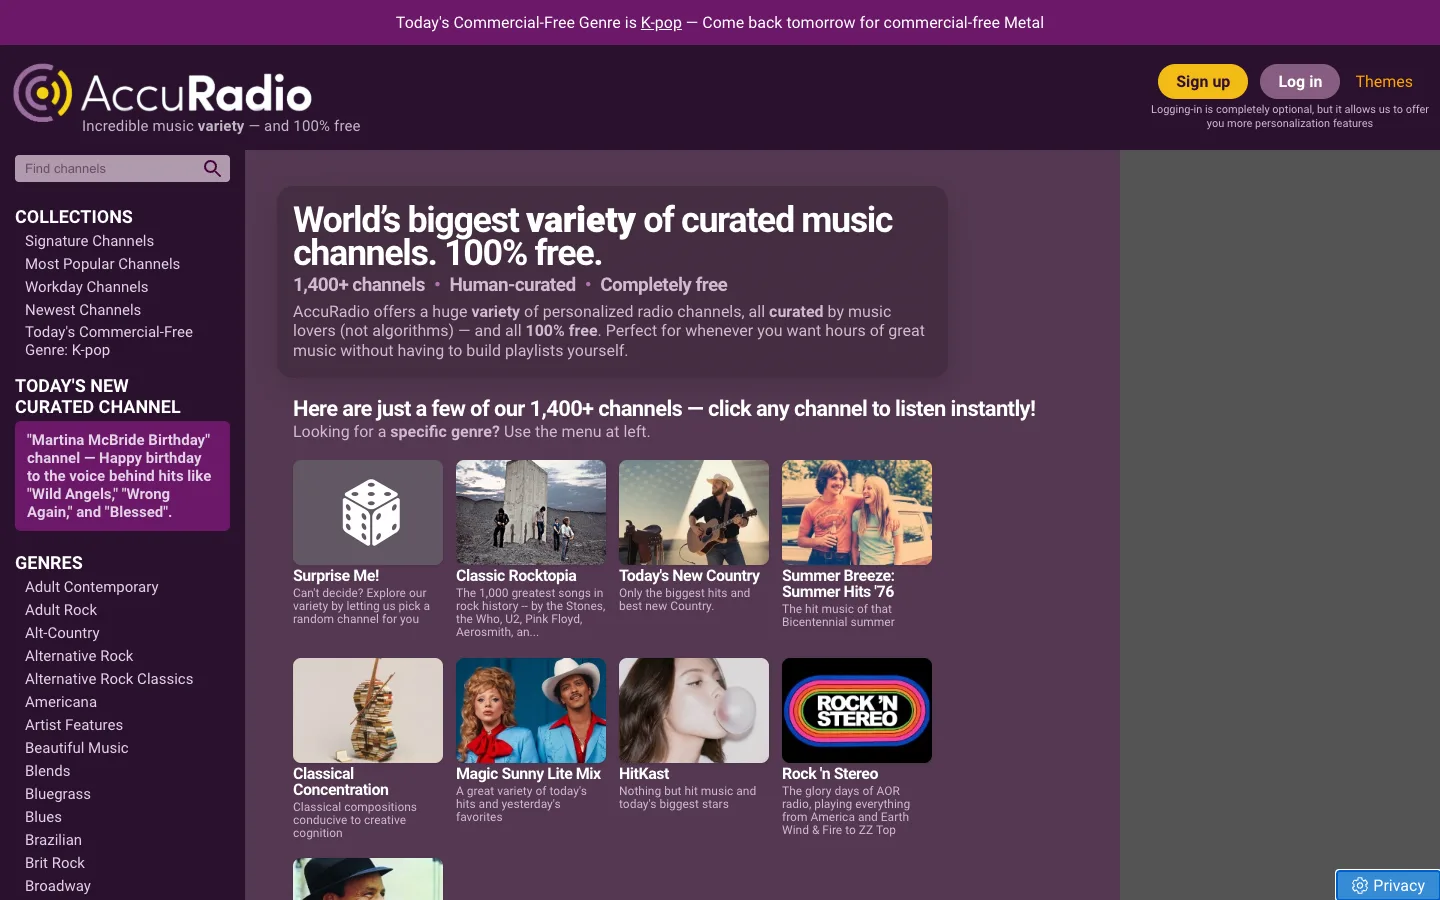Open Today's Commercial-Free Genre: K-pop
The height and width of the screenshot is (900, 1440).
[109, 341]
